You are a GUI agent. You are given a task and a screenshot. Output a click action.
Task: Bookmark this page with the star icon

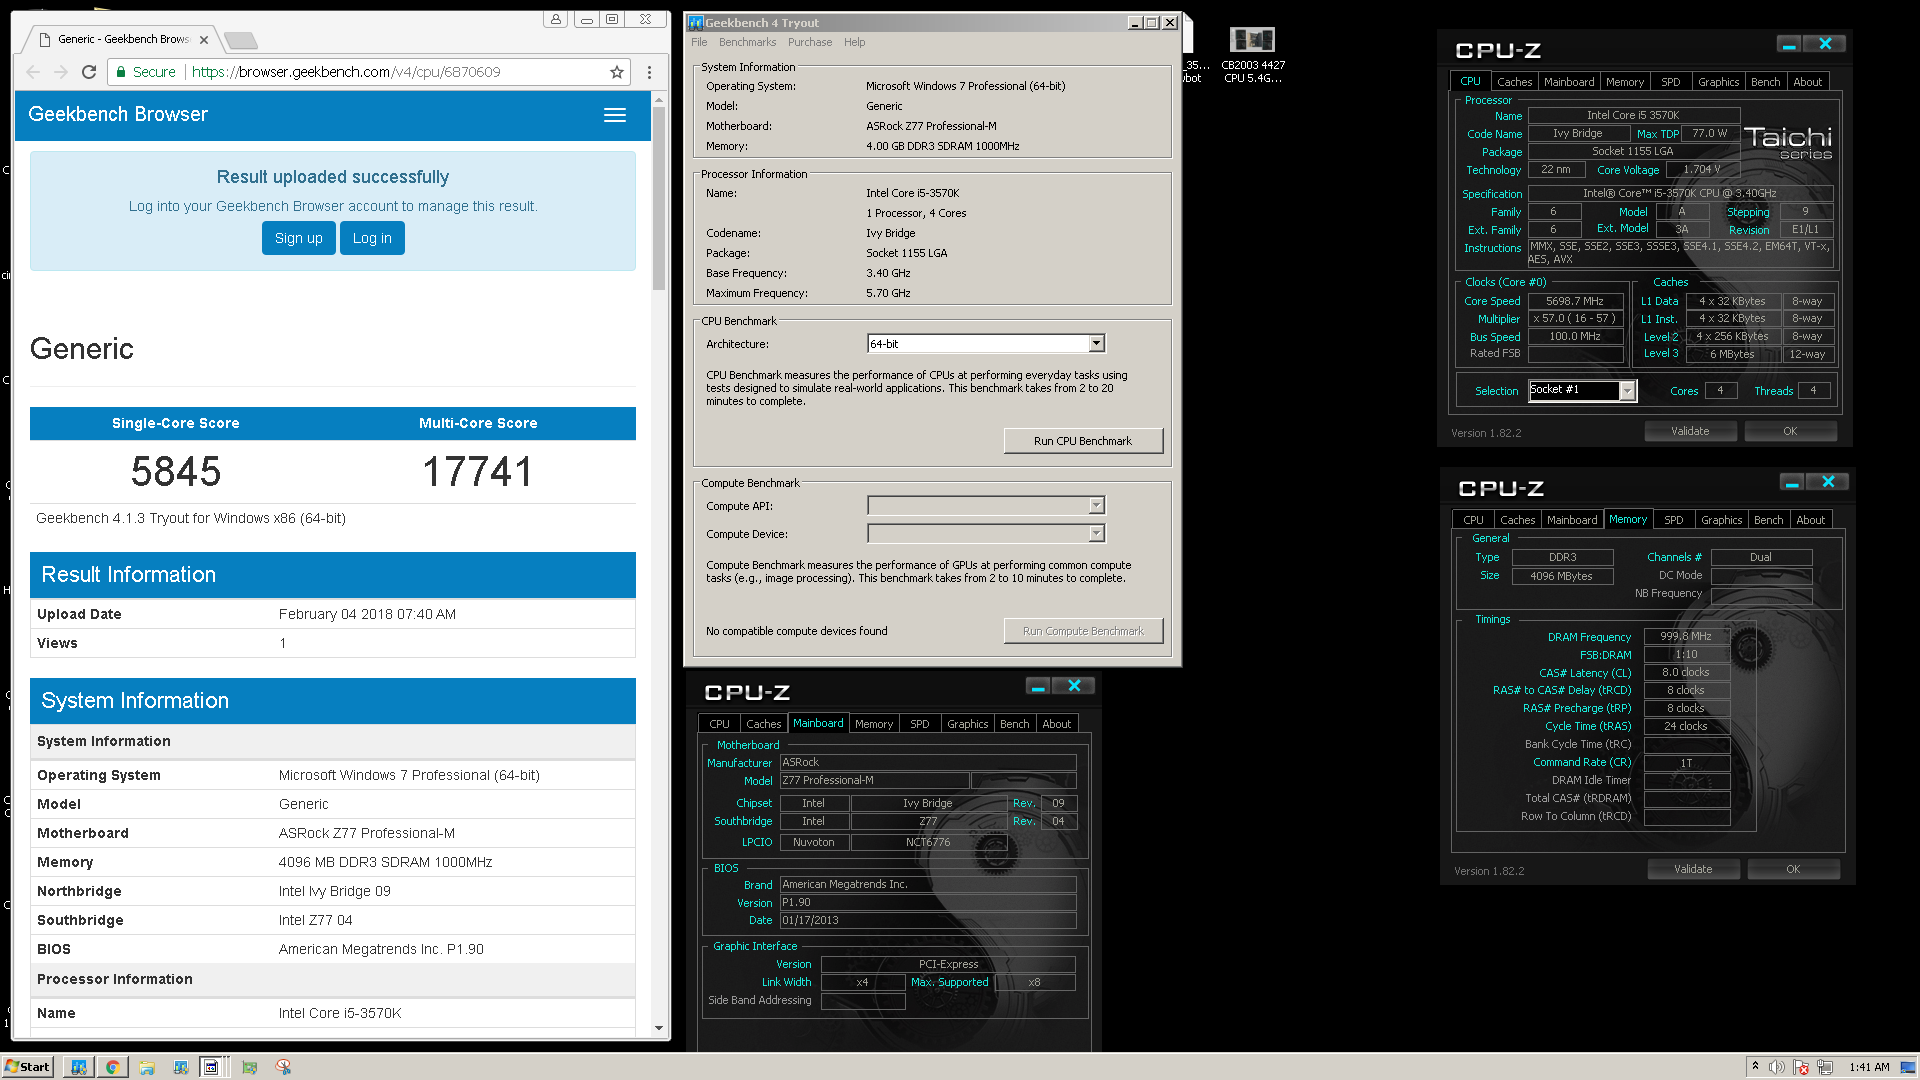tap(617, 72)
